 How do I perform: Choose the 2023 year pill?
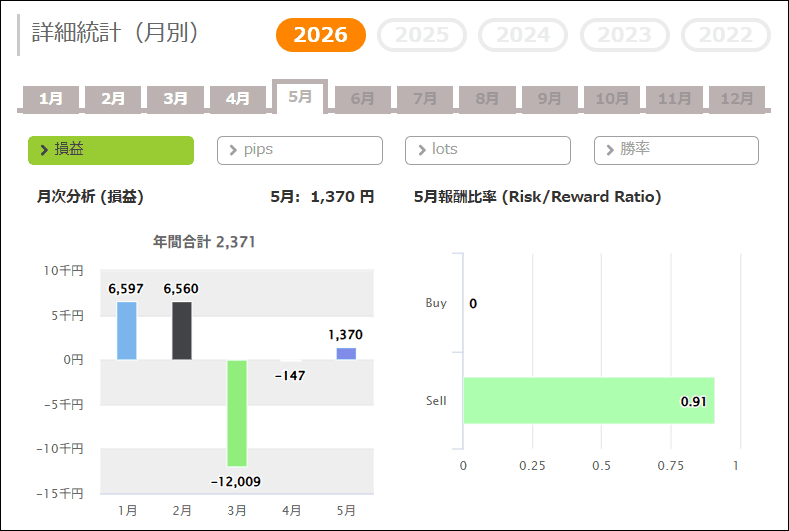pyautogui.click(x=624, y=35)
